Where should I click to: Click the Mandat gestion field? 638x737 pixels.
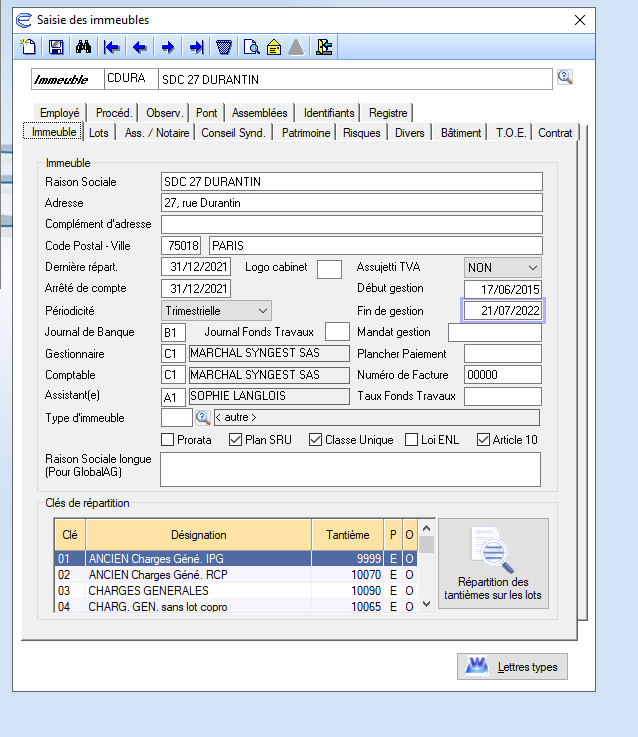pyautogui.click(x=495, y=333)
